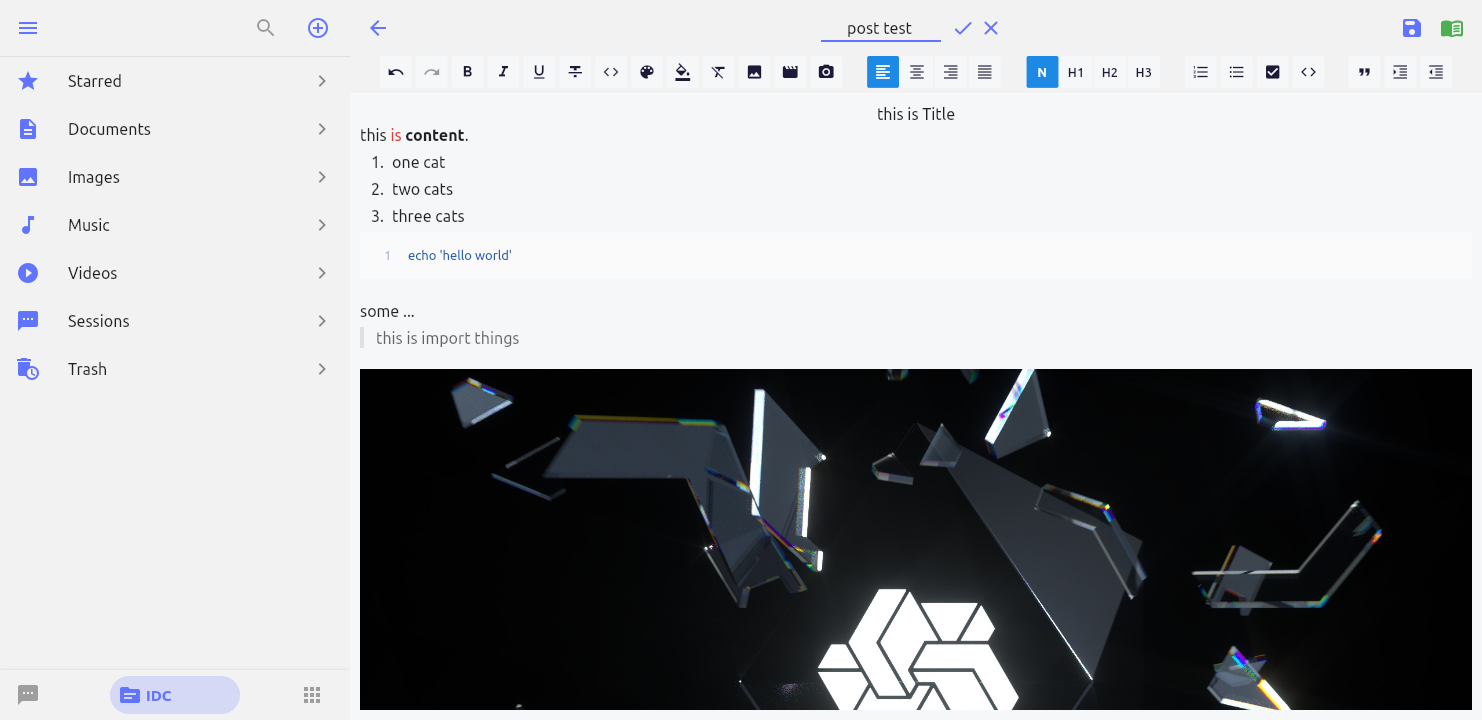Open the IDC workspace button
The width and height of the screenshot is (1482, 720).
point(174,694)
